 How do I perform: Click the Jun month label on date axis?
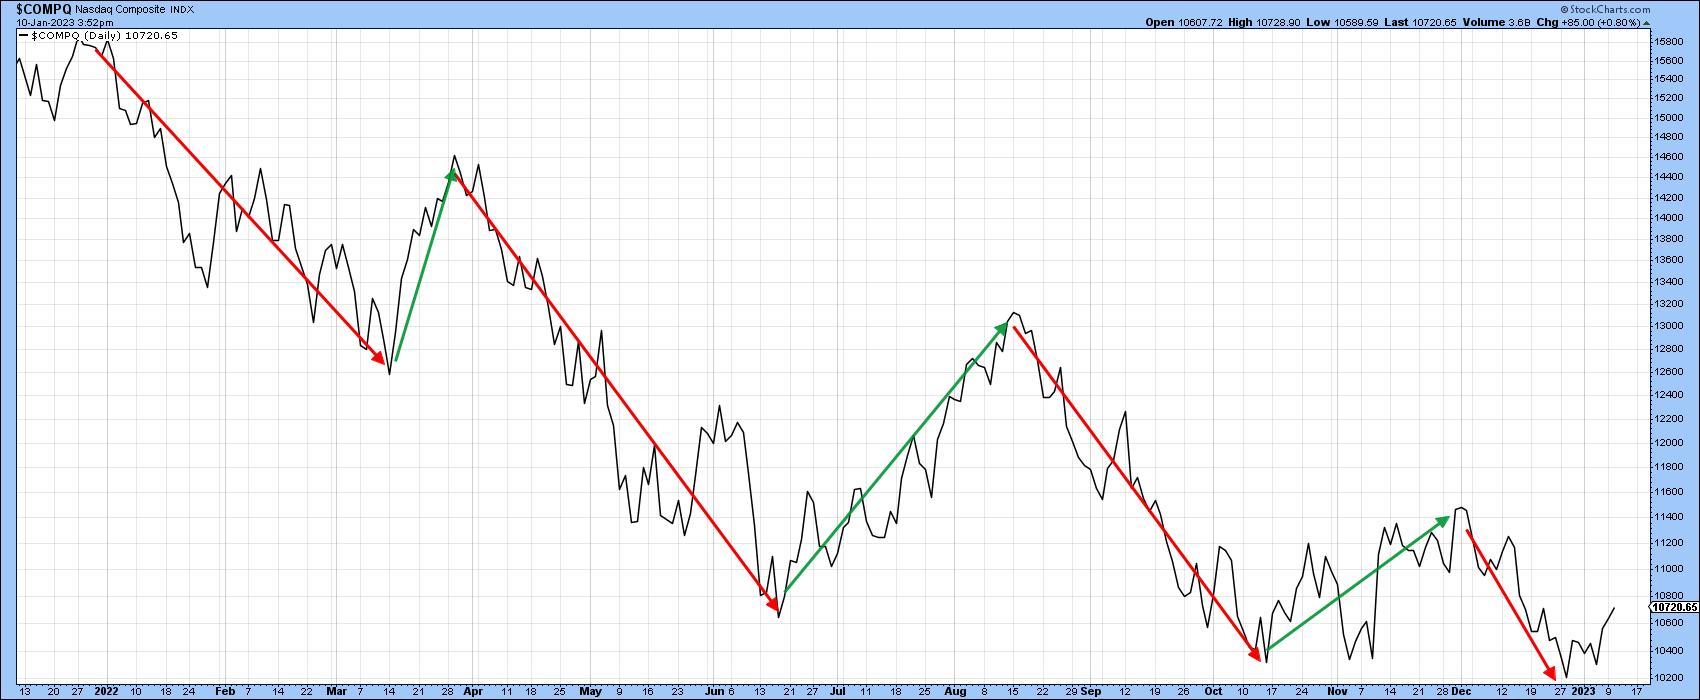[x=715, y=691]
